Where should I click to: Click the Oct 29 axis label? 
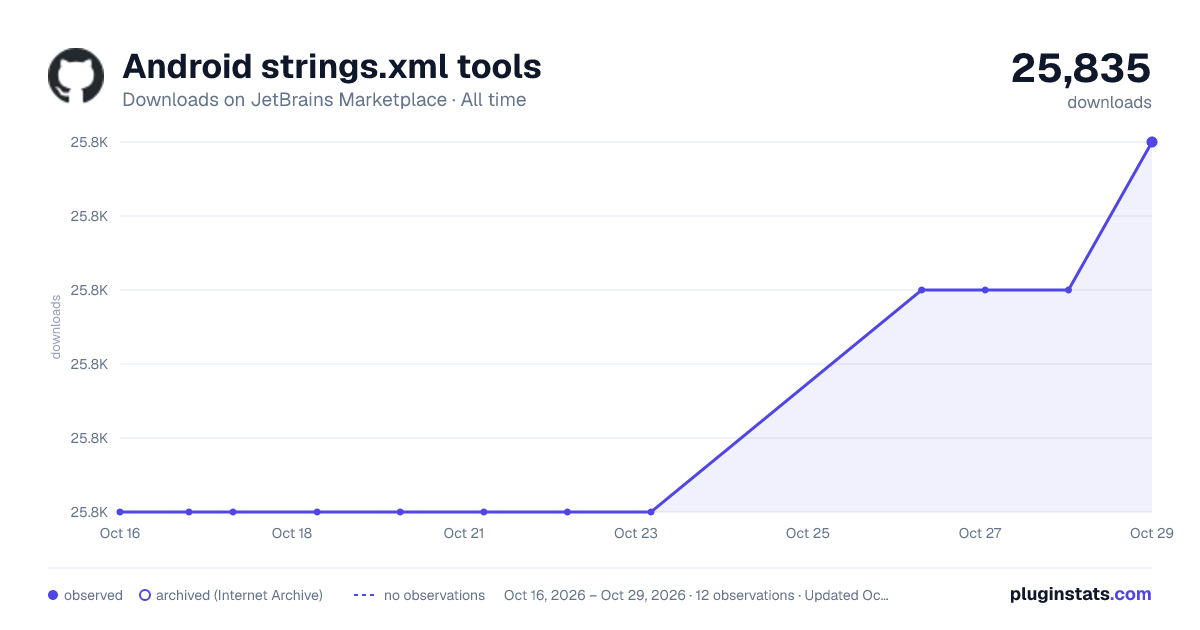(1152, 533)
